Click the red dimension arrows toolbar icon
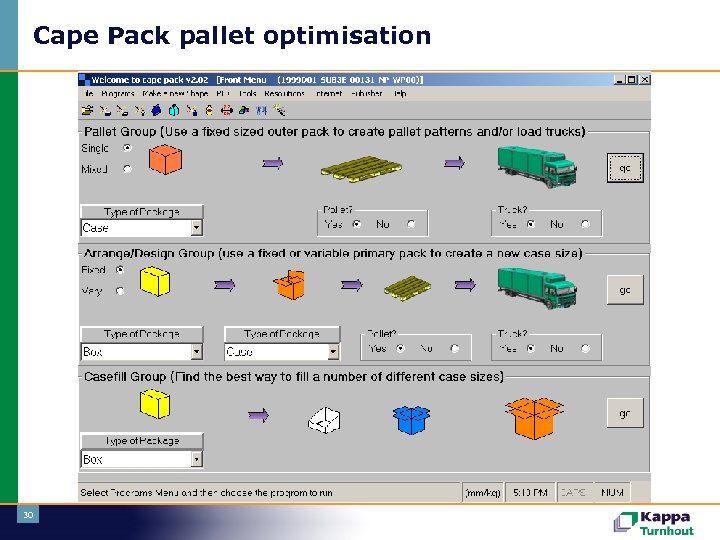This screenshot has height=540, width=720. [226, 110]
